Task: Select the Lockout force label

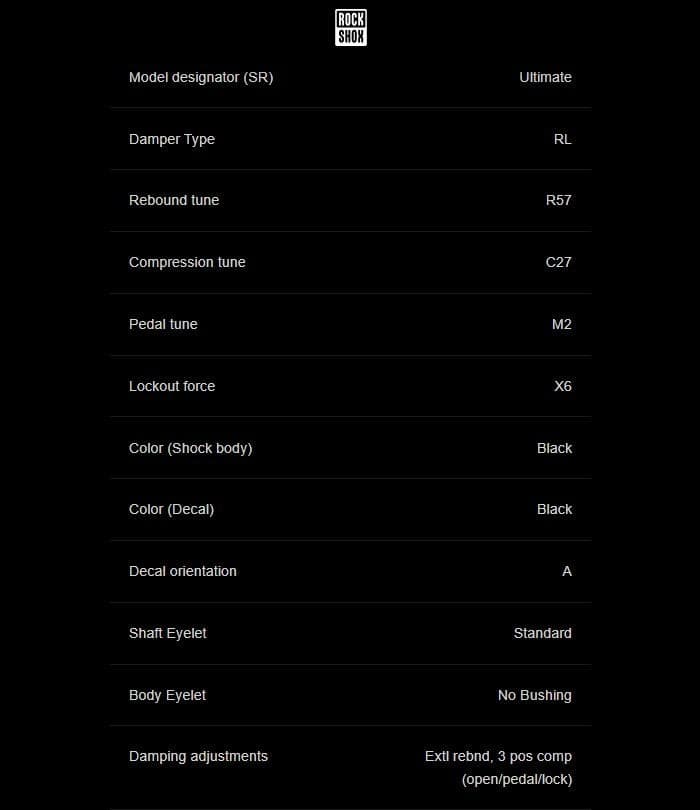Action: [172, 386]
